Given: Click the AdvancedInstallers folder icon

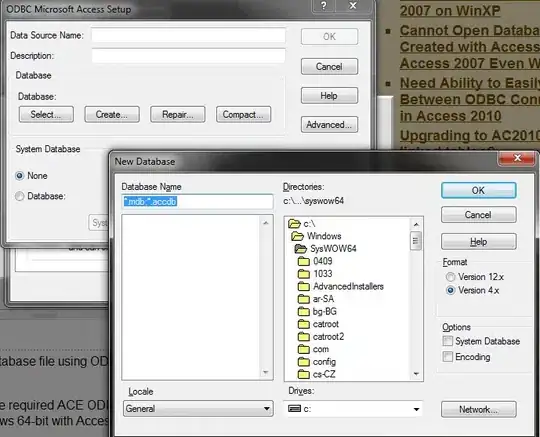Looking at the screenshot, I should (304, 287).
